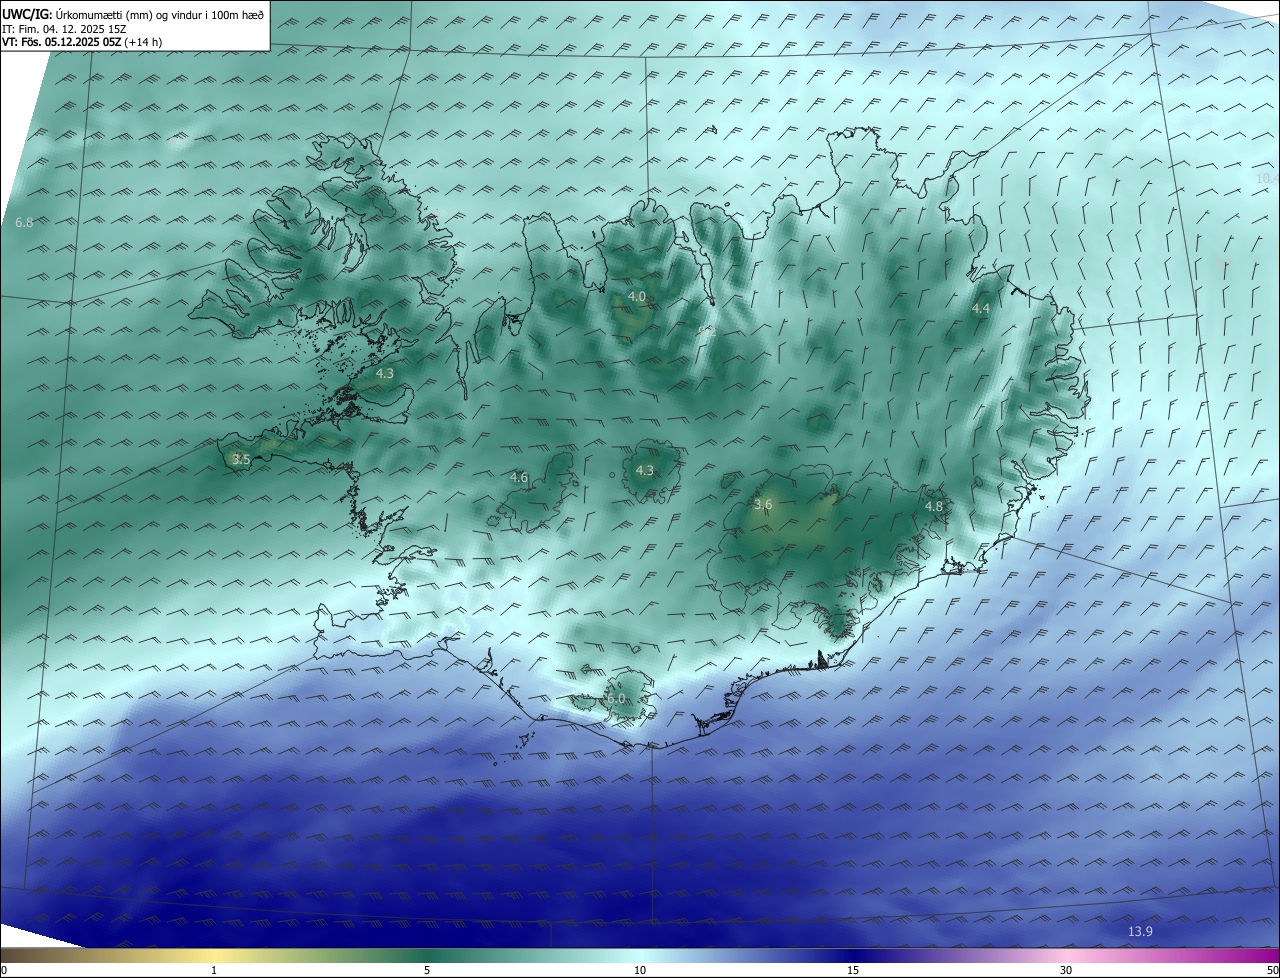Click the 6.0 value on the Mýrdalsjökull glacier

click(616, 699)
